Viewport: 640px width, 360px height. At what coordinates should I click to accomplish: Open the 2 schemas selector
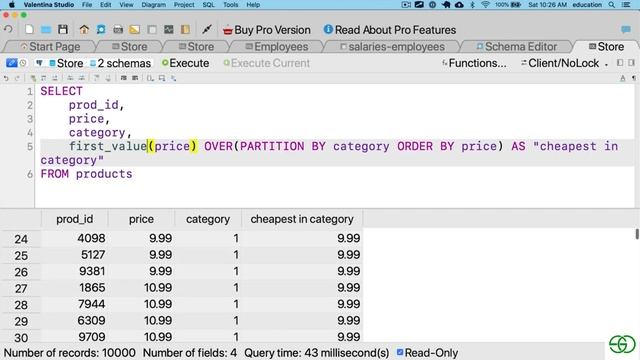120,63
